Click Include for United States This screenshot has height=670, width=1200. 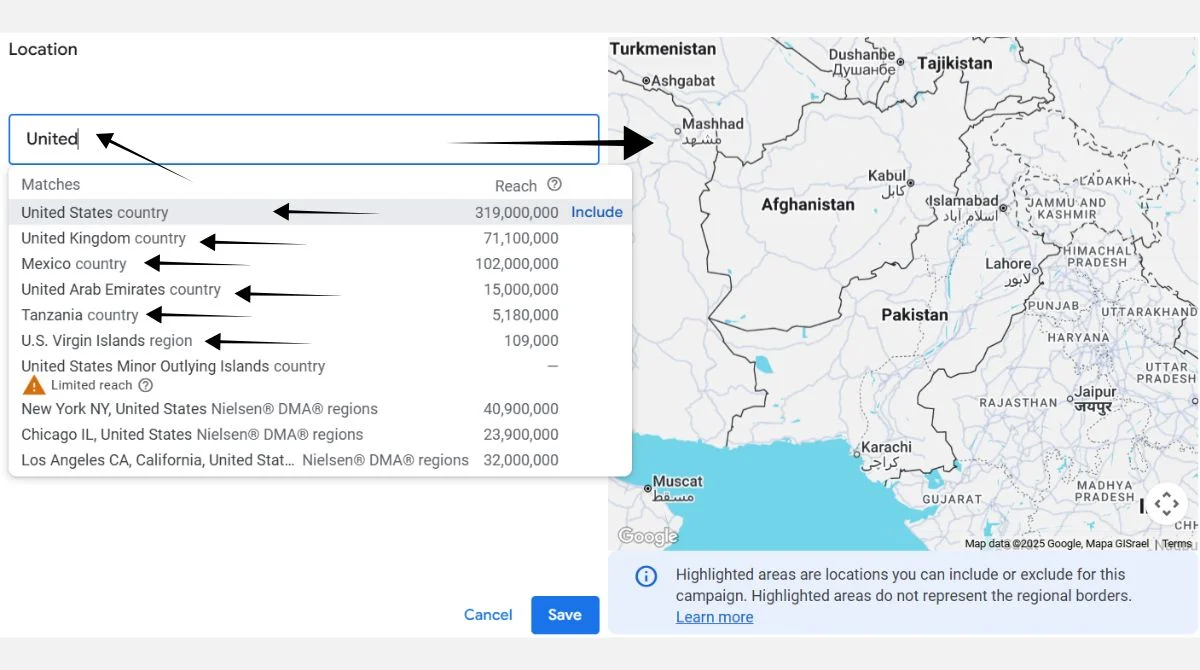(597, 212)
